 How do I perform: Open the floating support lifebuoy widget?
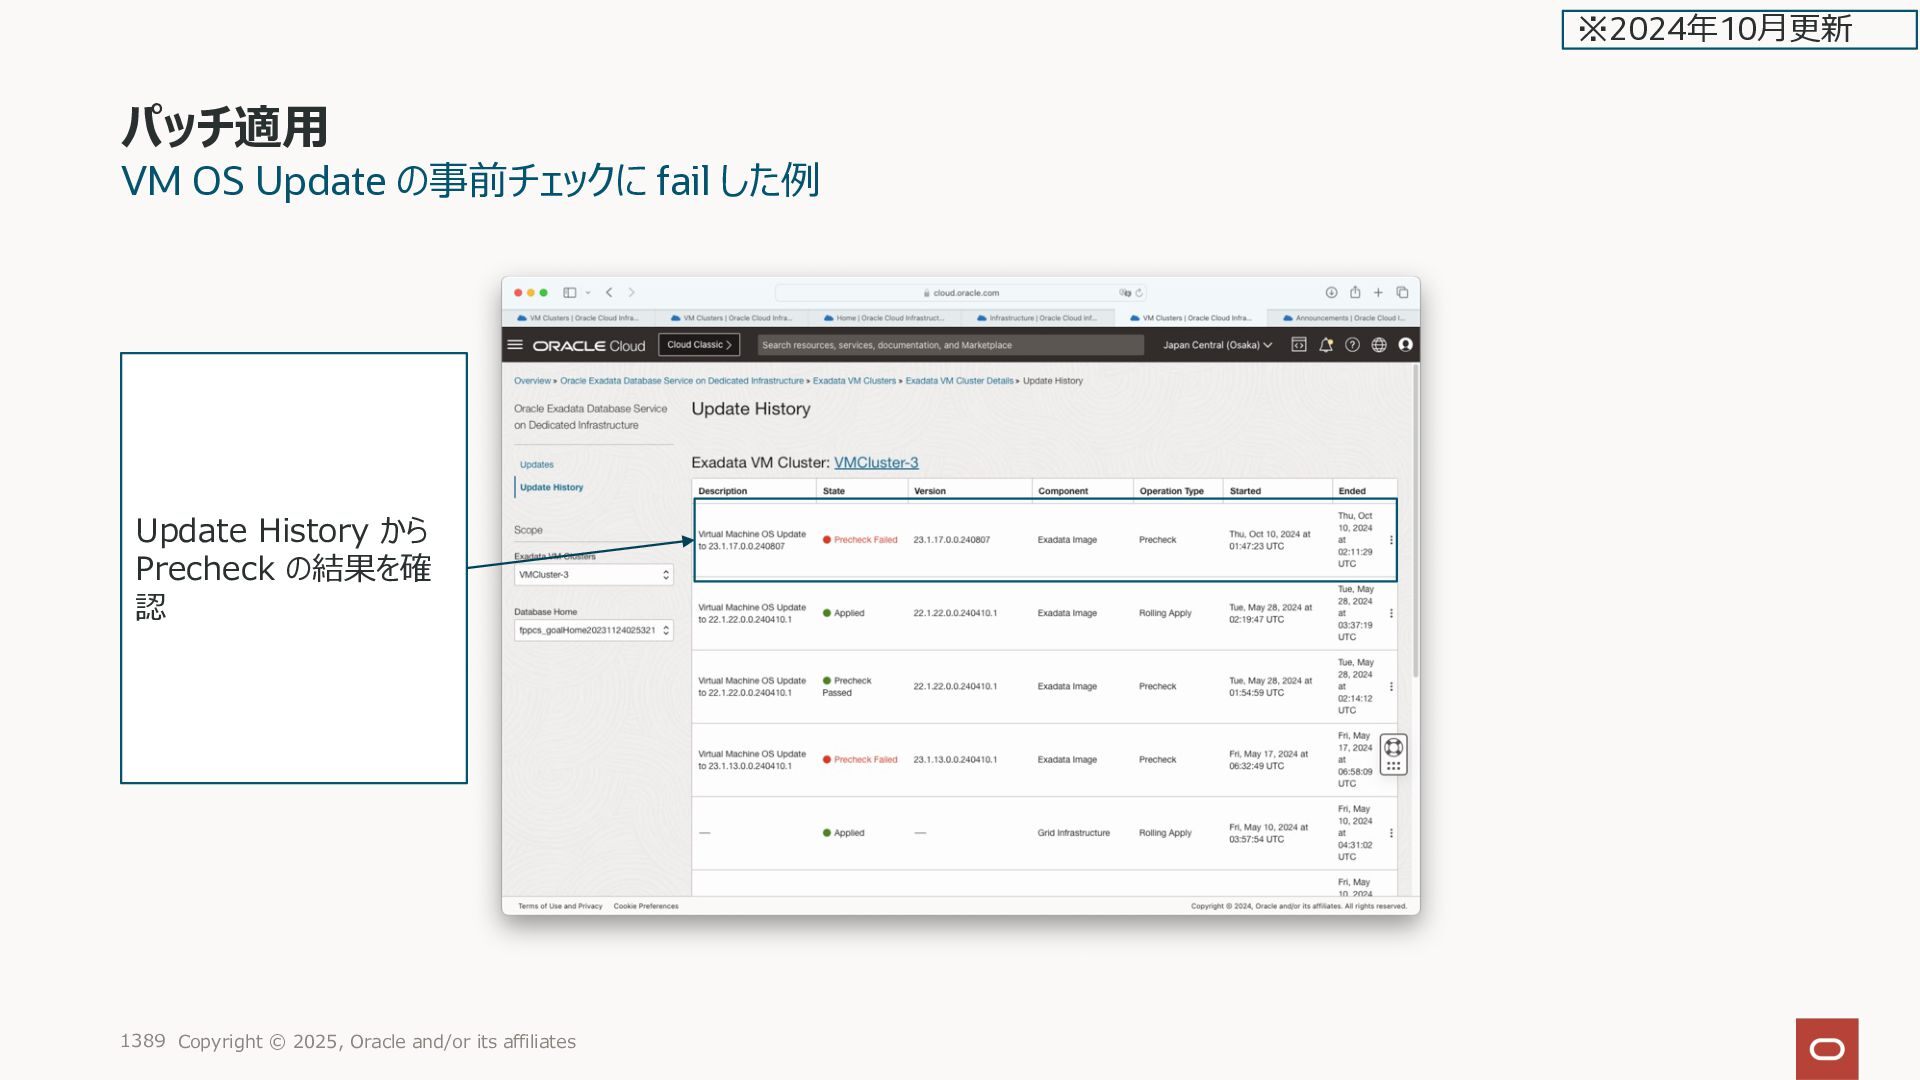point(1393,747)
